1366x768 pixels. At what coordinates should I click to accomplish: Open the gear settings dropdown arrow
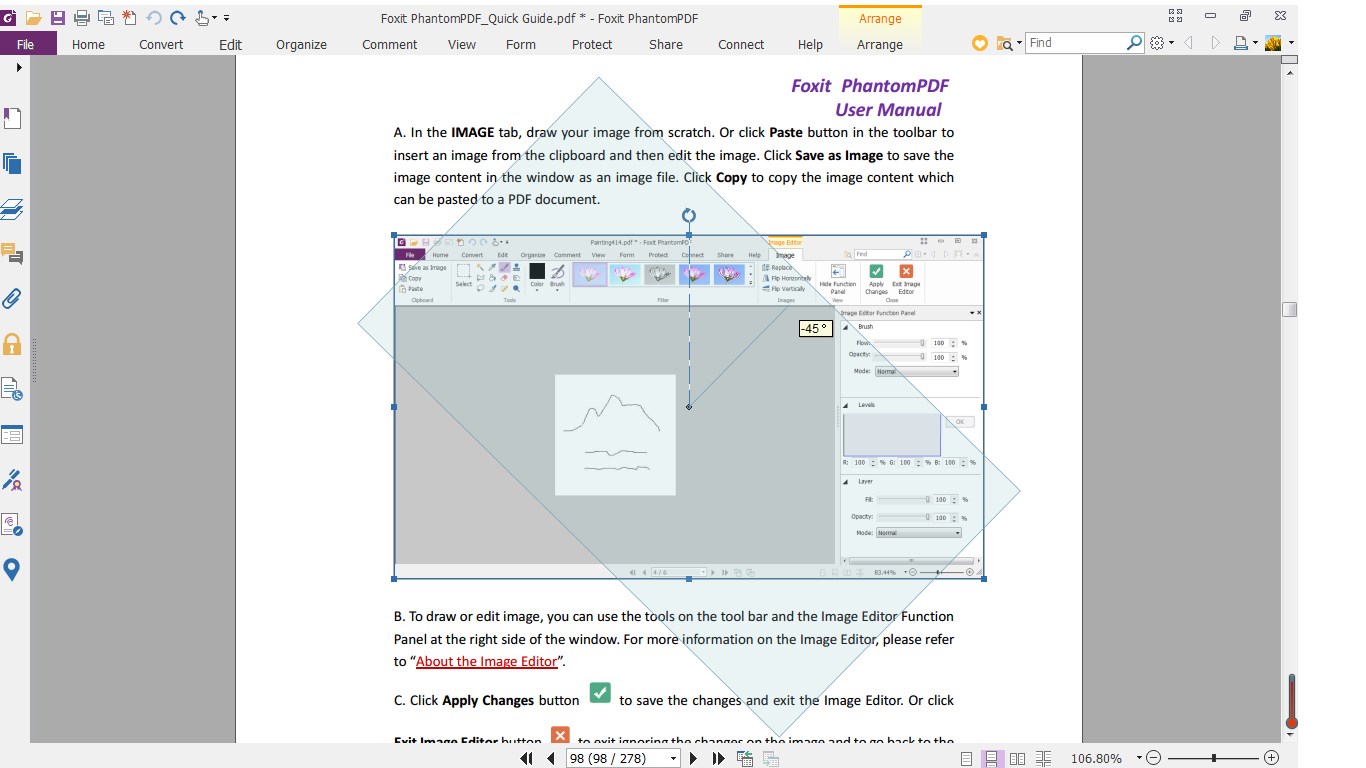point(1171,43)
